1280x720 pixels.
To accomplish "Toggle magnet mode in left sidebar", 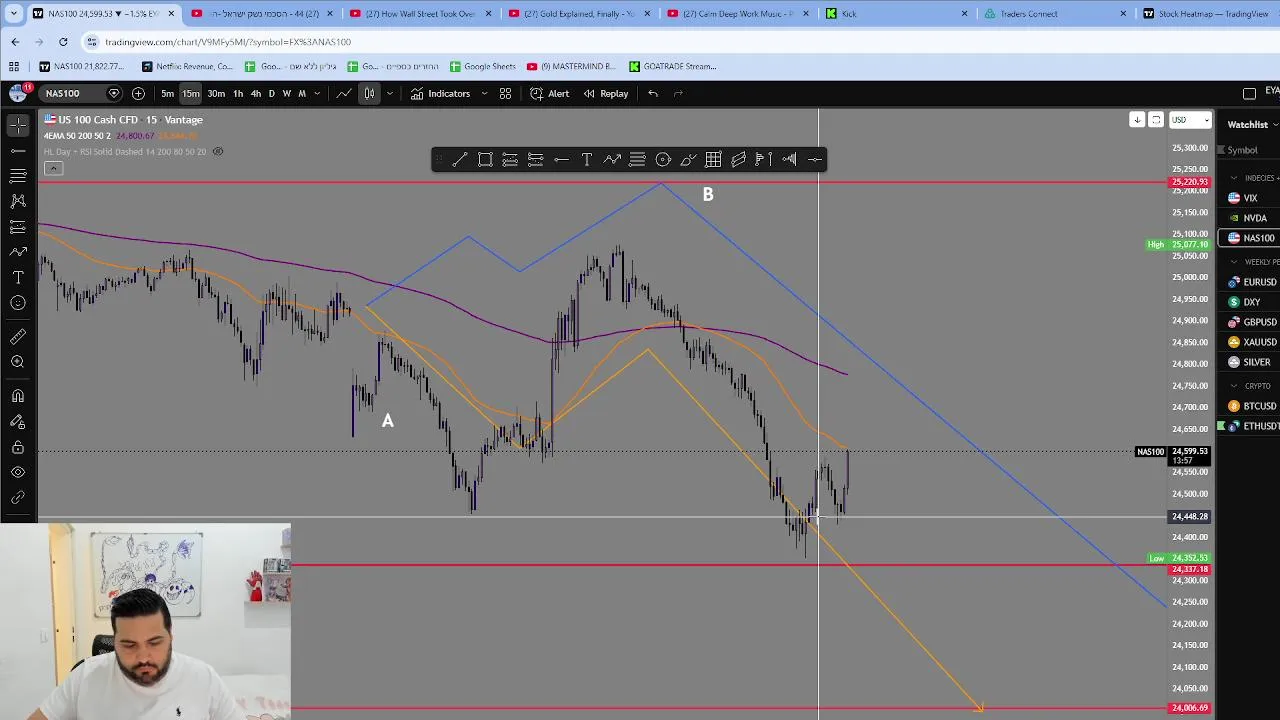I will pyautogui.click(x=18, y=396).
